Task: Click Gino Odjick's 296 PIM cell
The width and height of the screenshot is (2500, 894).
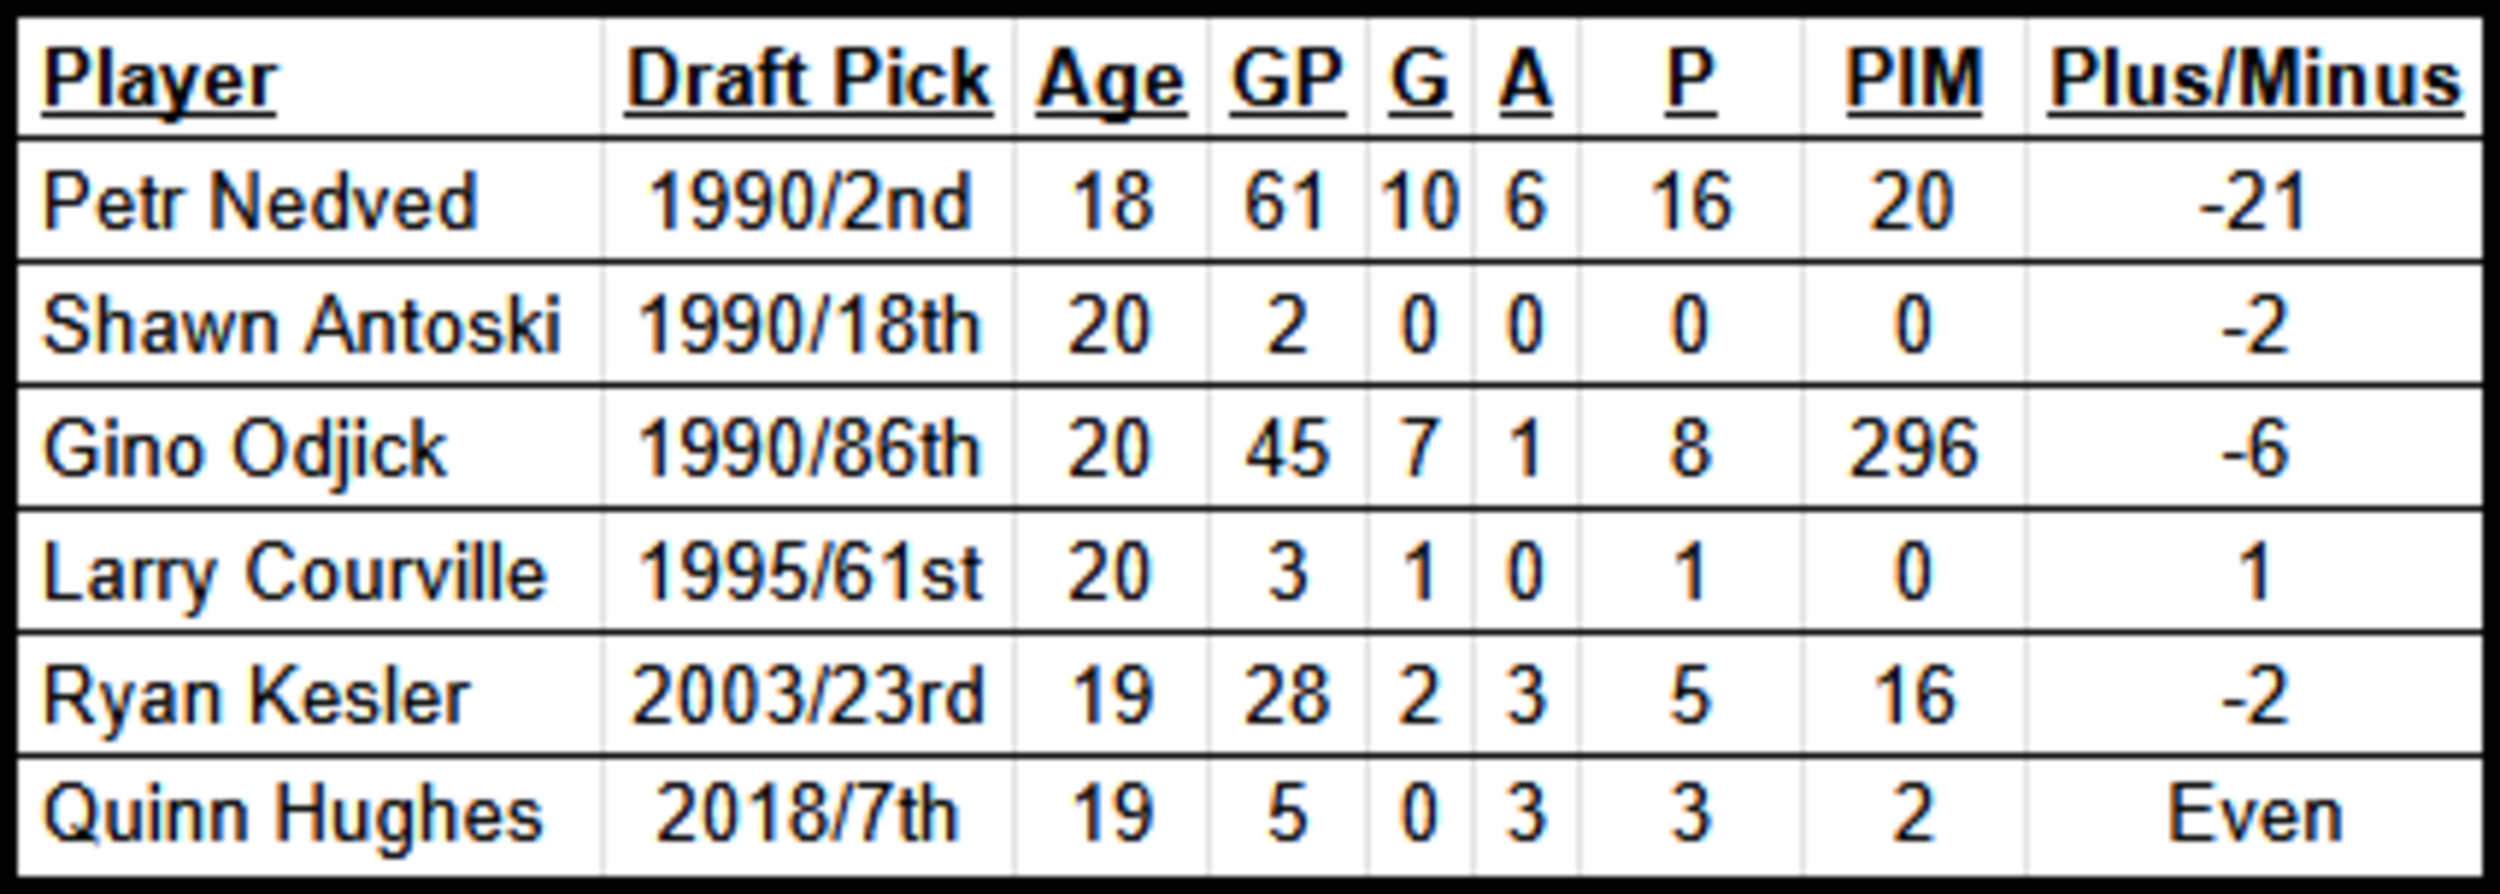Action: coord(1914,449)
